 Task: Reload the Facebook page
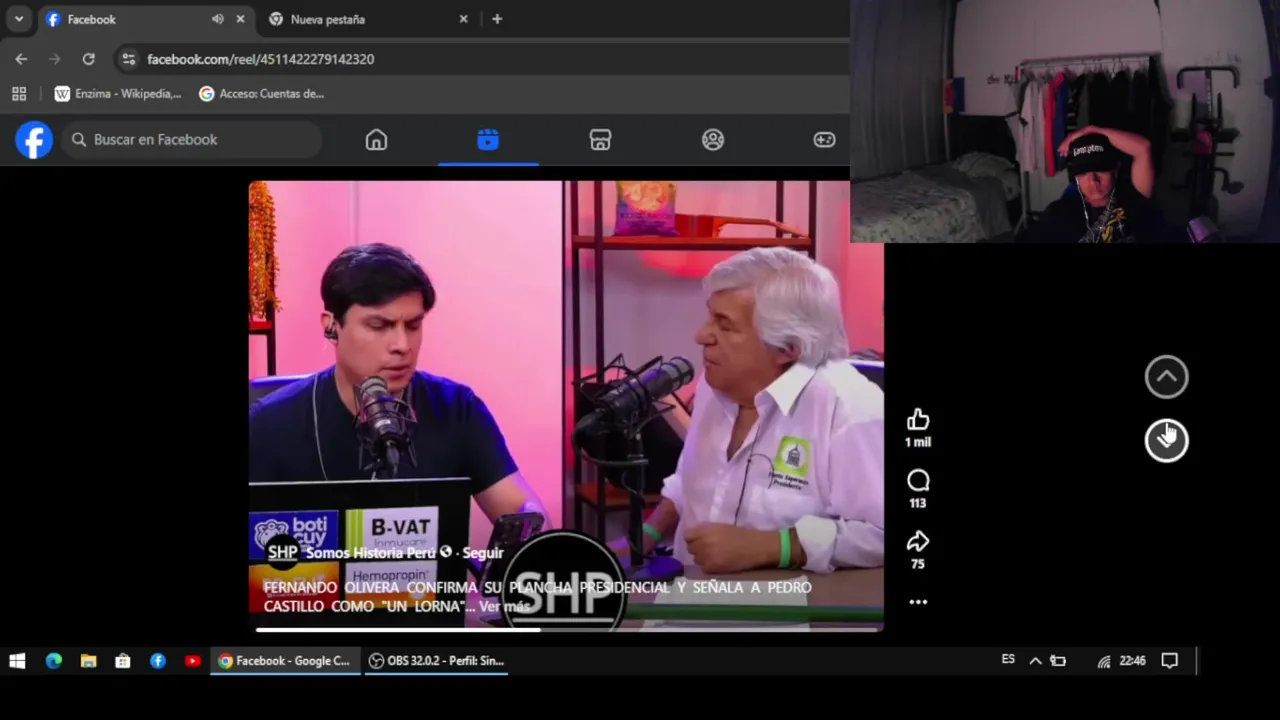88,59
